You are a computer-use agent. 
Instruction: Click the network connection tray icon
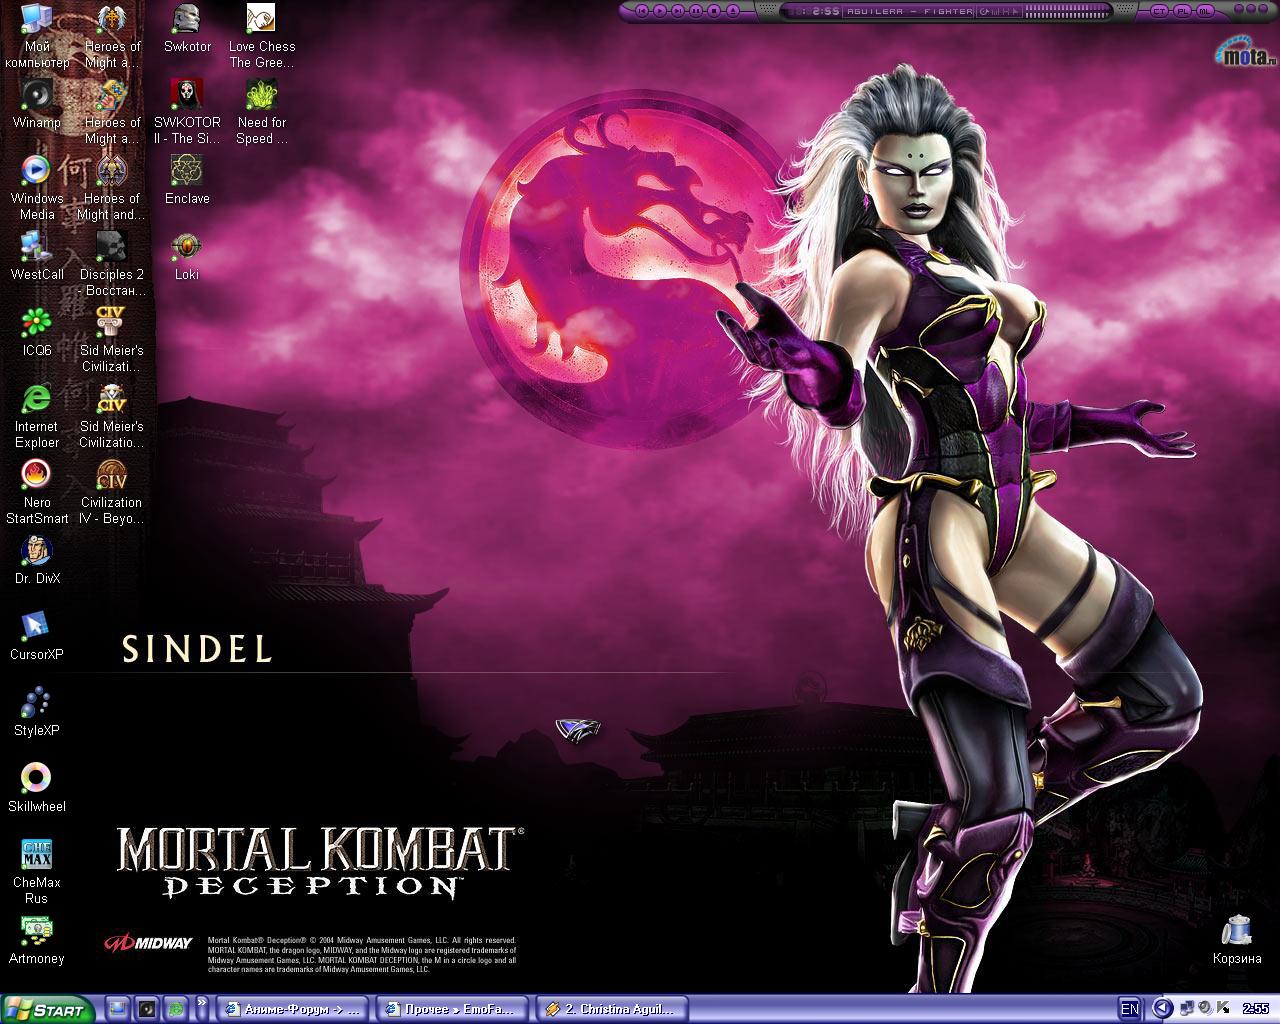[x=1187, y=1008]
